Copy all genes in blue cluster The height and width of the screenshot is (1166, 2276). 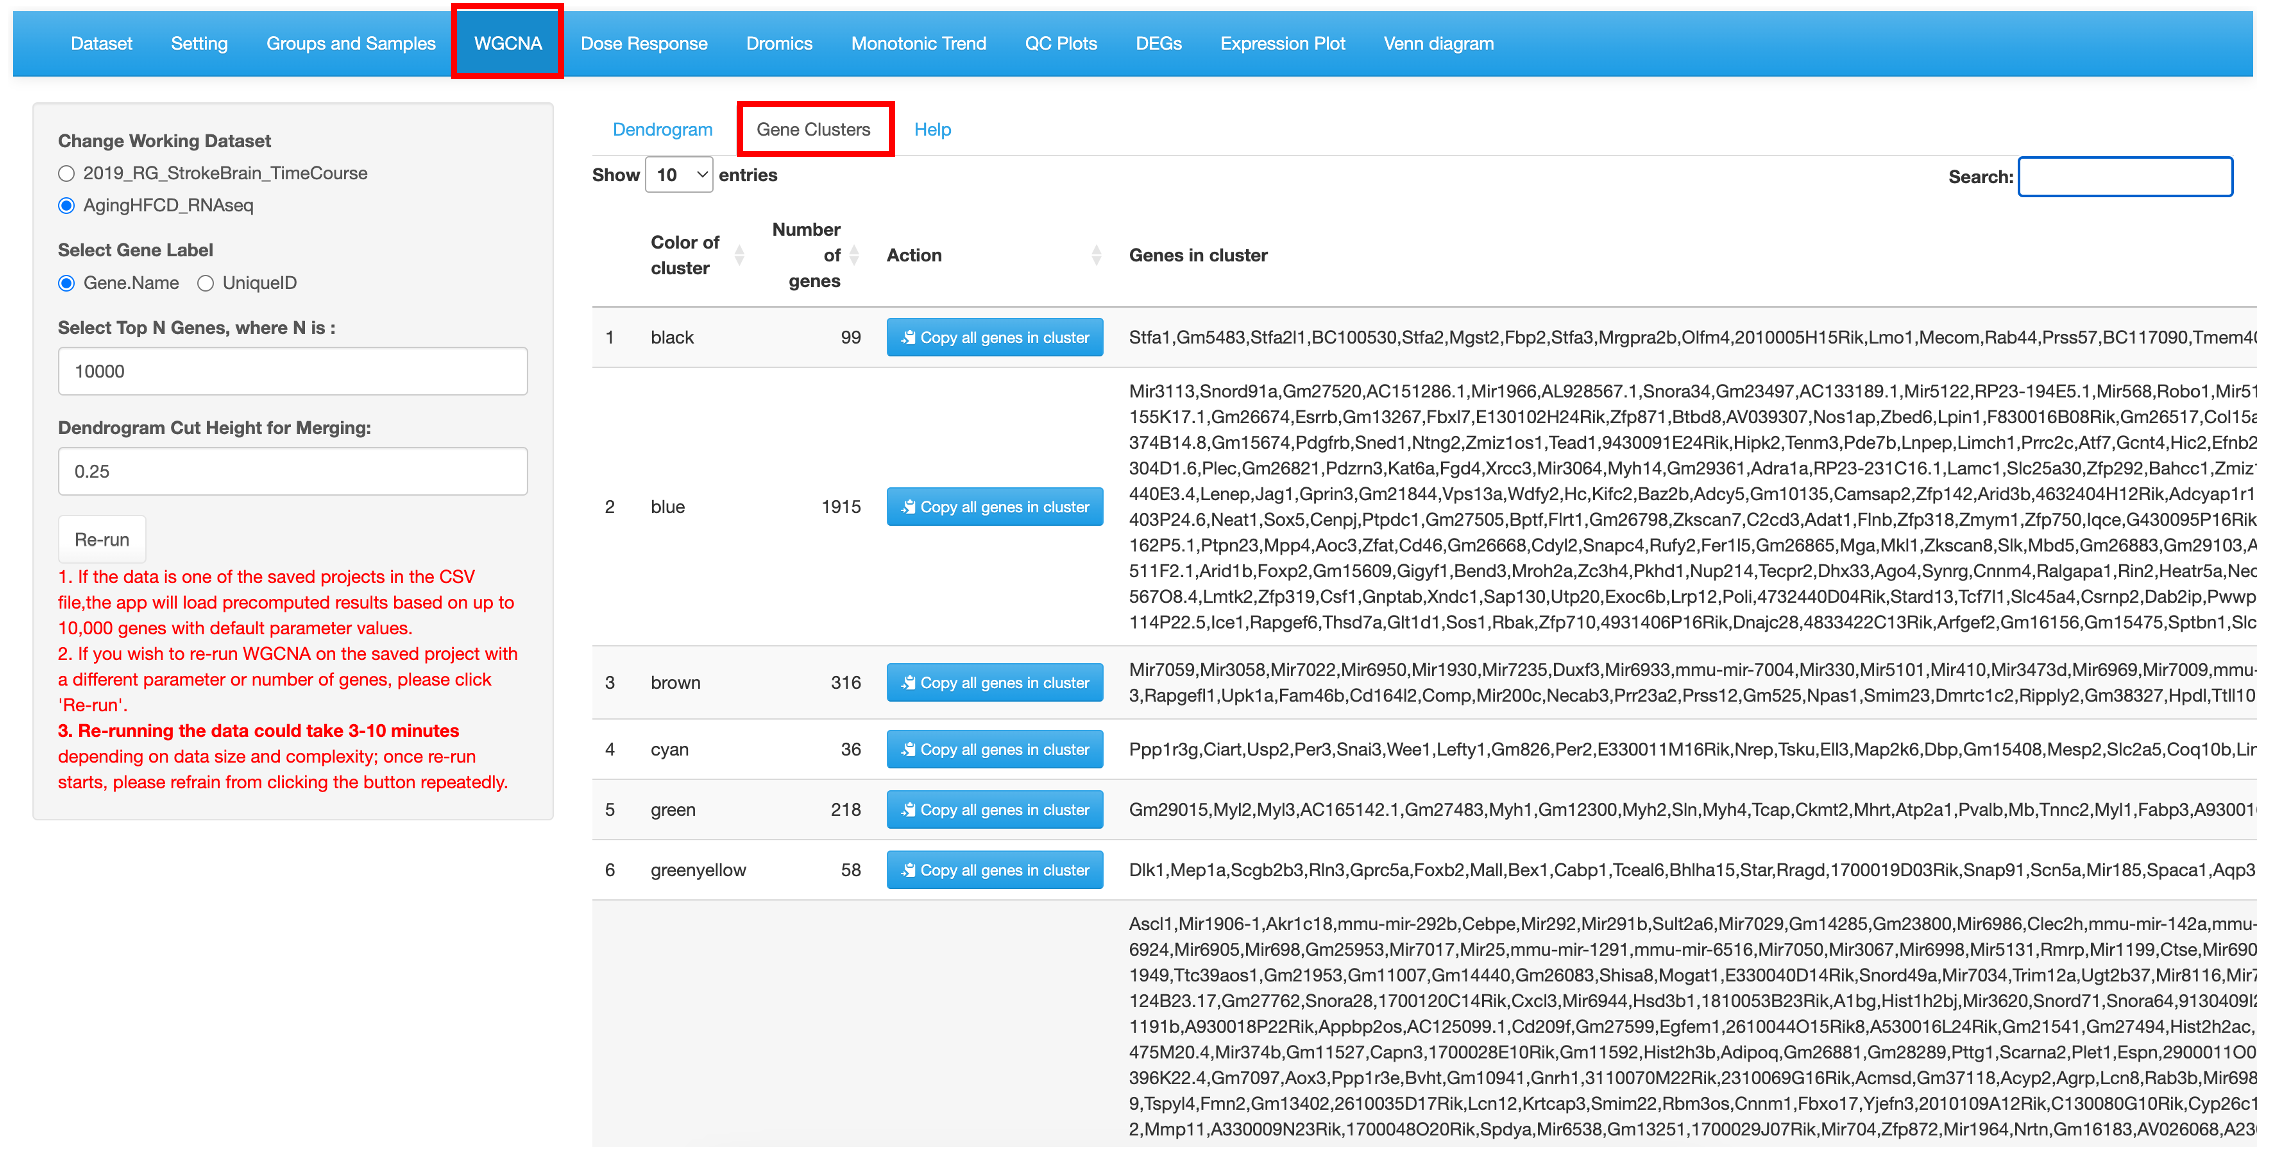click(995, 507)
